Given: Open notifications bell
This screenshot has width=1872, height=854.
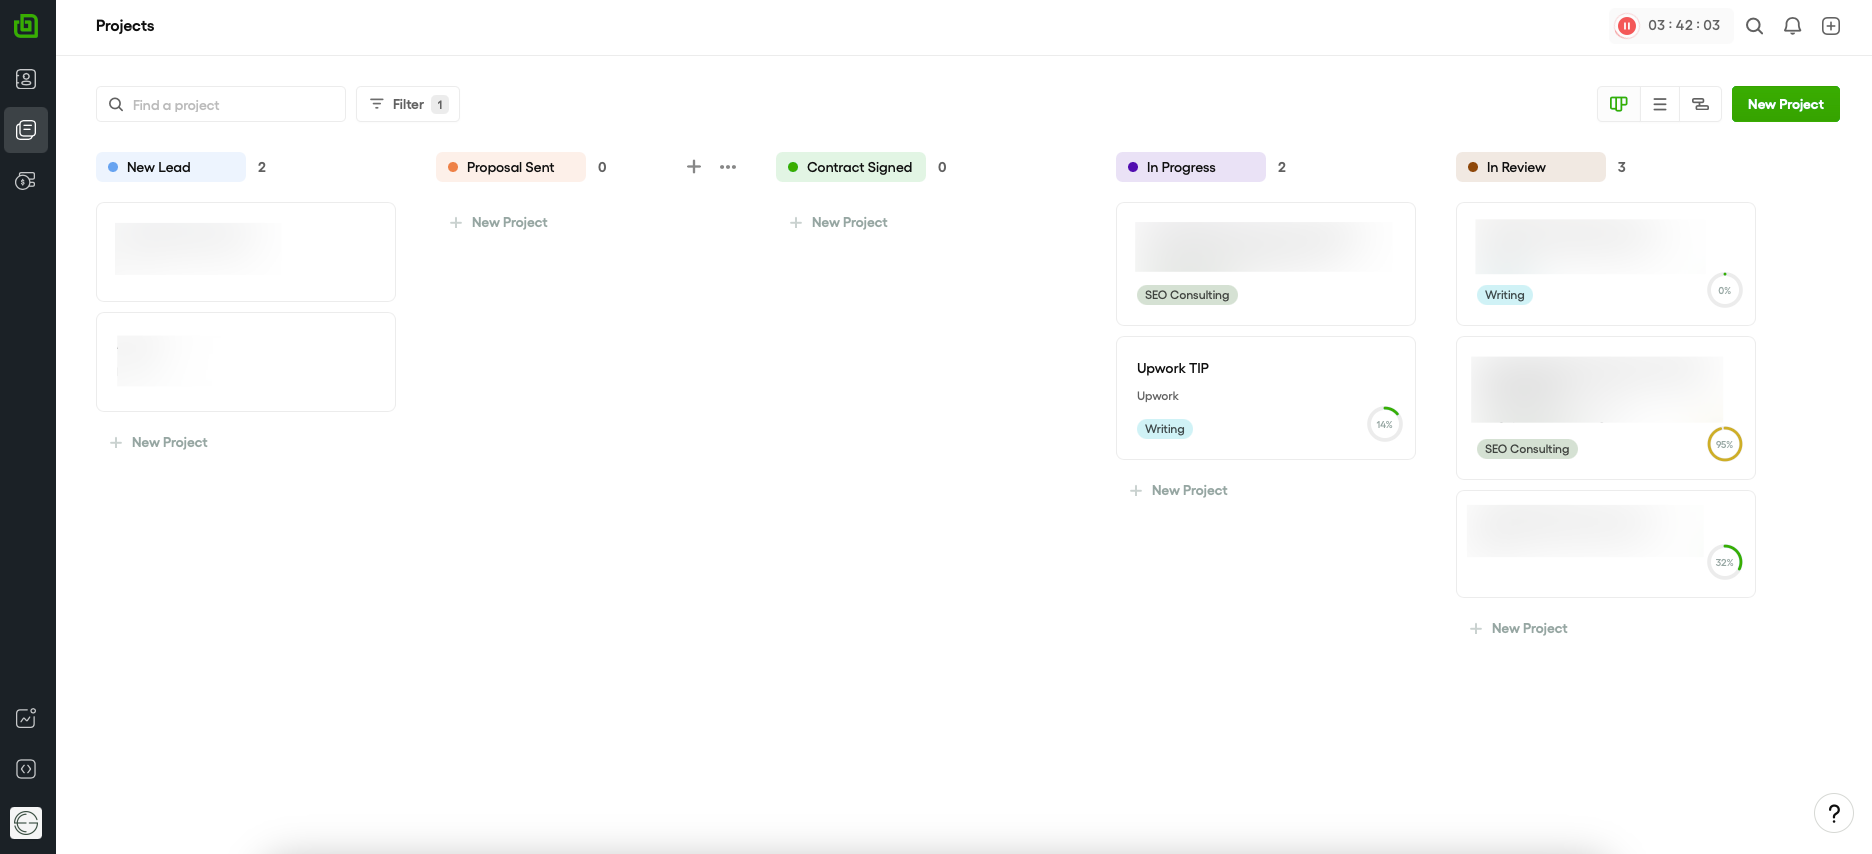Looking at the screenshot, I should tap(1793, 26).
